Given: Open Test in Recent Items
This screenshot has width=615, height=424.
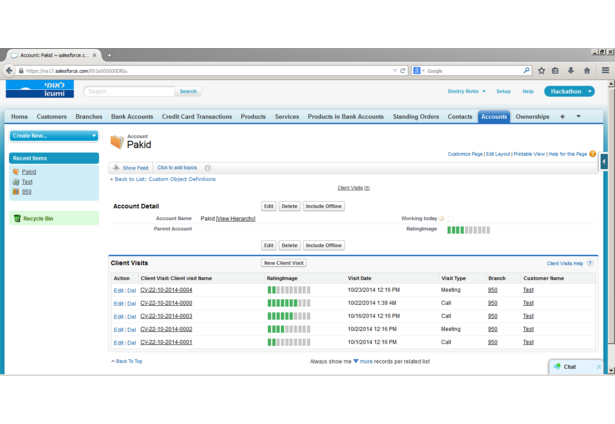Looking at the screenshot, I should pyautogui.click(x=27, y=182).
